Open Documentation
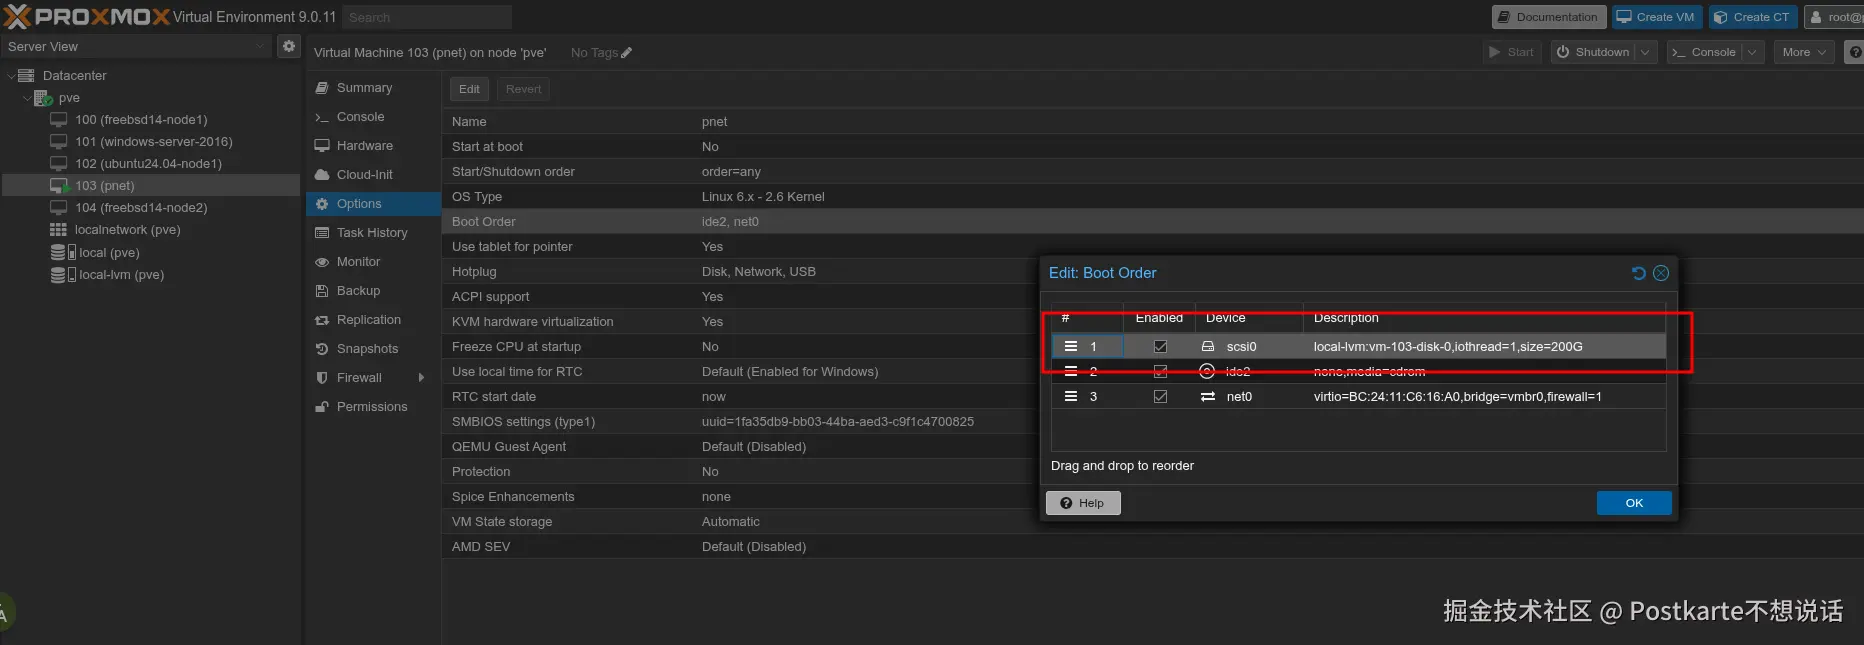The width and height of the screenshot is (1864, 645). point(1549,17)
